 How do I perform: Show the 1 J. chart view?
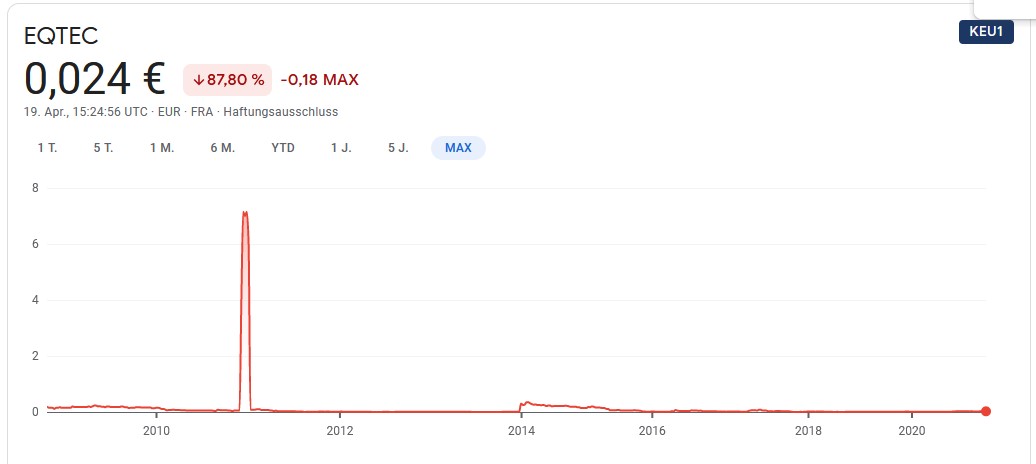341,148
